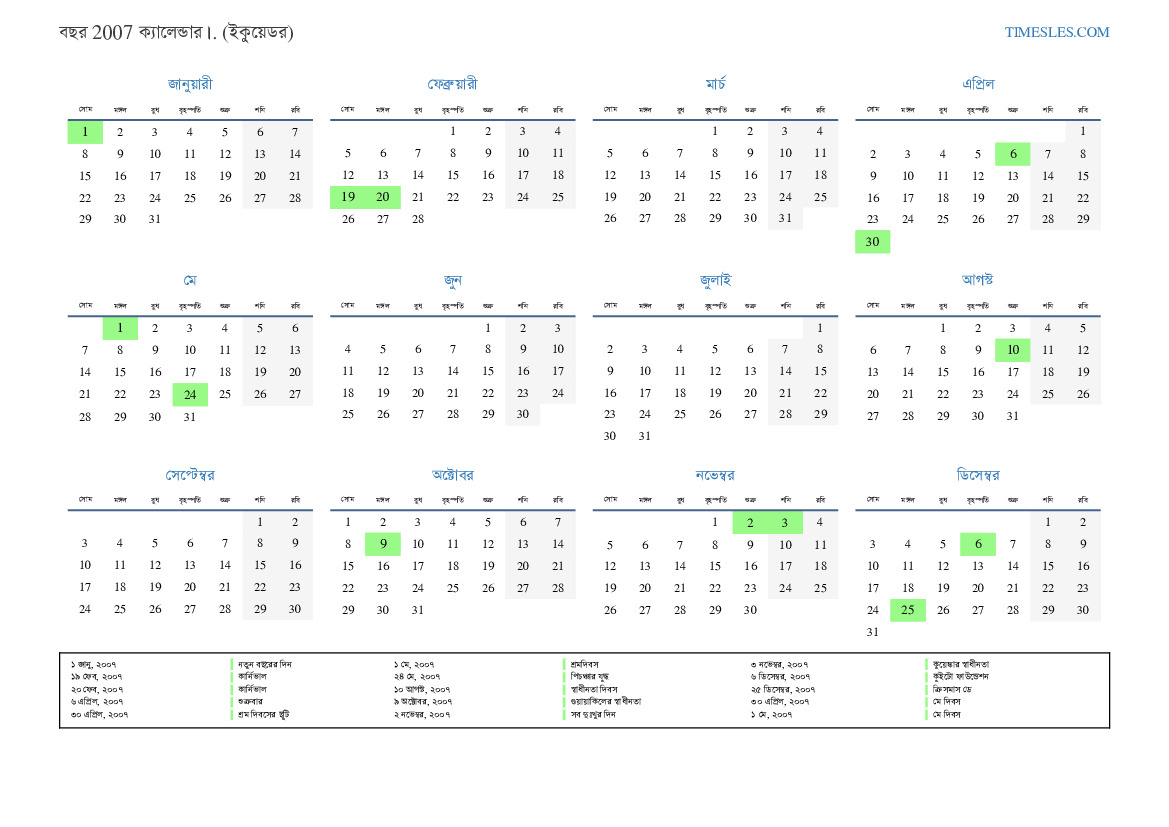Screen dimensions: 1169x827
Task: Click the ক্রিসমাস ডে legend entry
Action: (960, 689)
